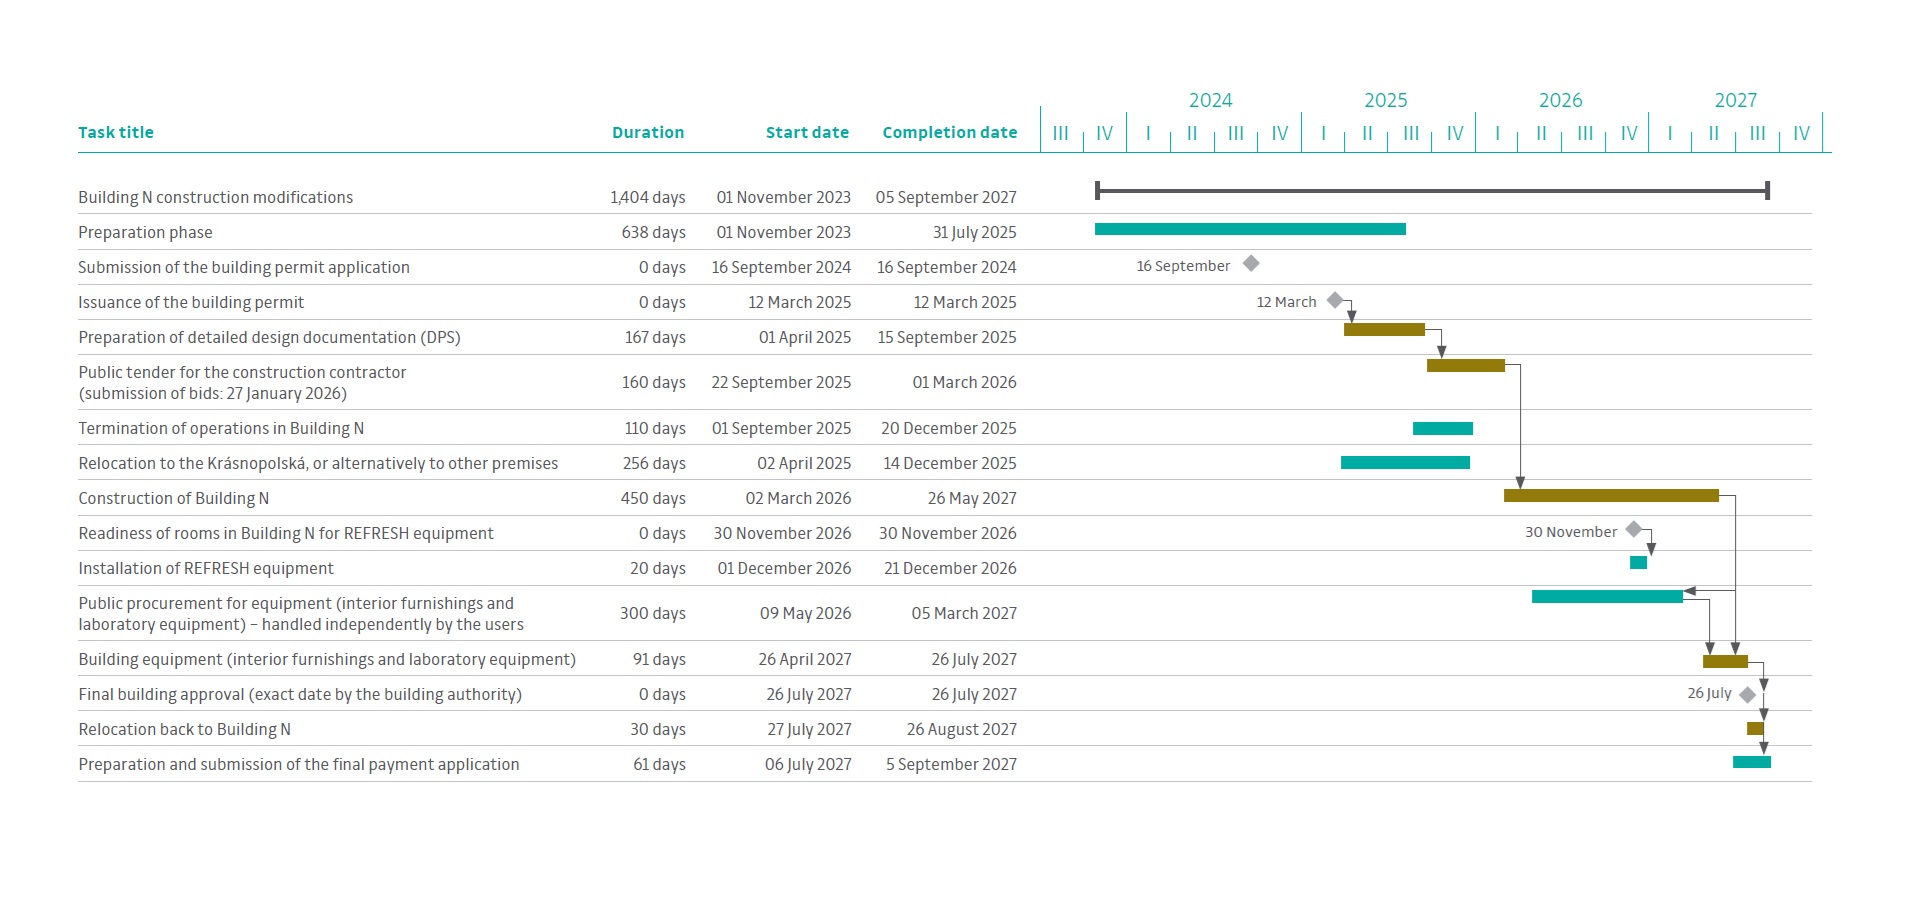This screenshot has height=900, width=1912.
Task: Click the Task title column header
Action: point(116,133)
